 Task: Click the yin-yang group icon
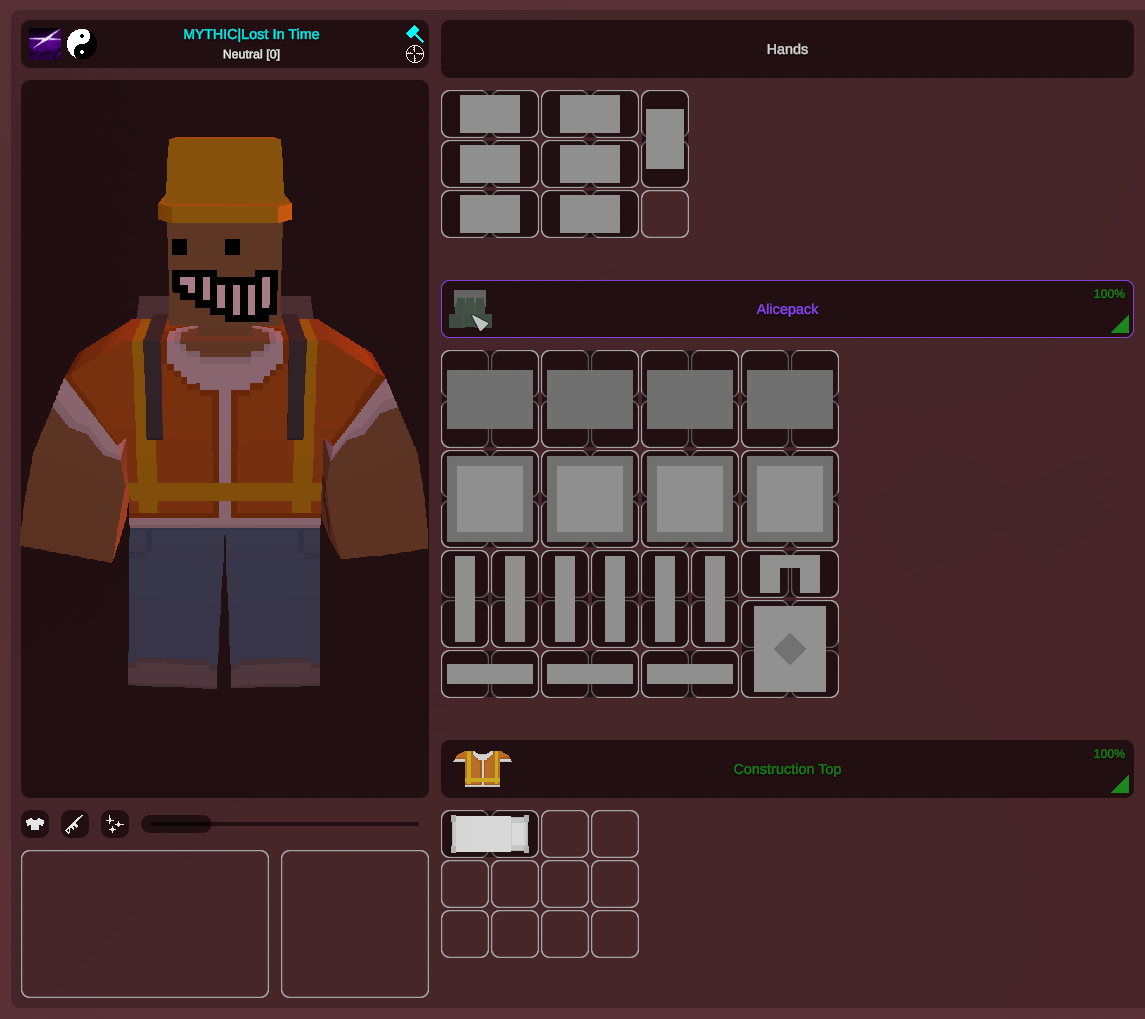pos(81,44)
